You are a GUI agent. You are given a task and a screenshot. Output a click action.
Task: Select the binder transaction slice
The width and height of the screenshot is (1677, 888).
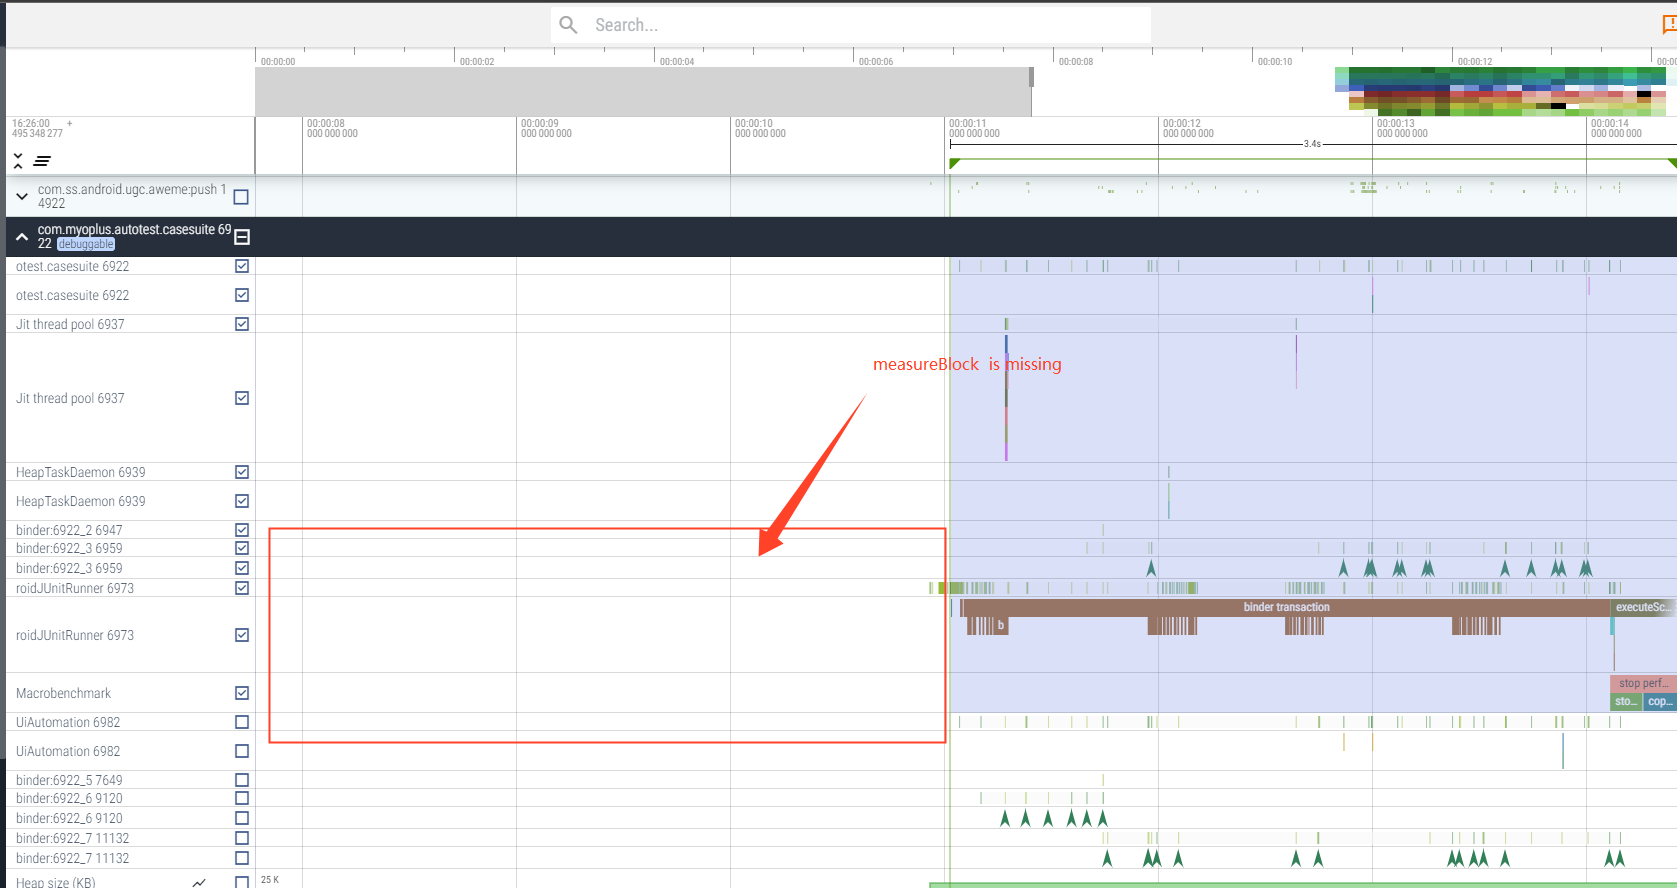(1286, 607)
